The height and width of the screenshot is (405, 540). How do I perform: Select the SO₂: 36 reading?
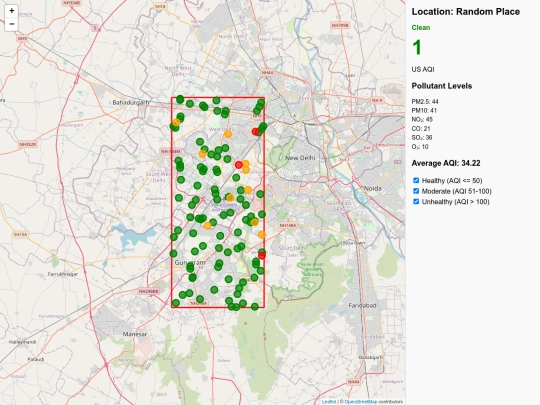tap(422, 137)
